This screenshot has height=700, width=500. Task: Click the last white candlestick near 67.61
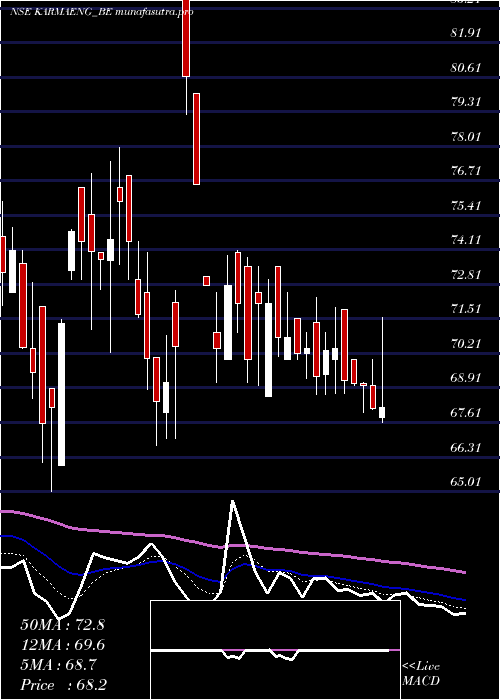(x=382, y=412)
